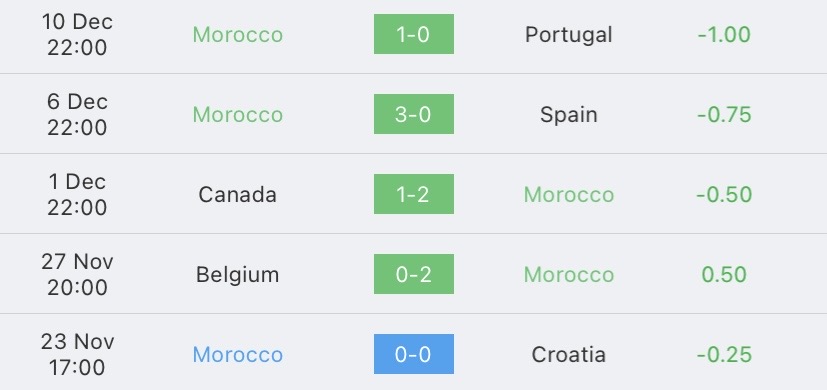Open the Morocco 1-0 Portugal score box
This screenshot has height=390, width=827.
coord(414,34)
